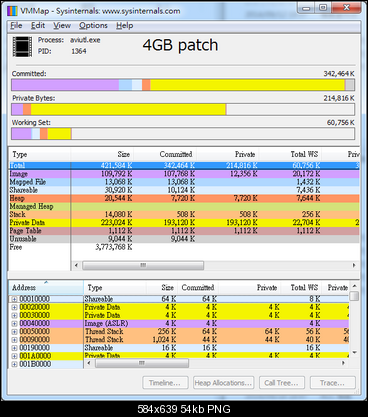Screen dimensions: 368x417
Task: Sort summary by Committed column header
Action: 165,154
